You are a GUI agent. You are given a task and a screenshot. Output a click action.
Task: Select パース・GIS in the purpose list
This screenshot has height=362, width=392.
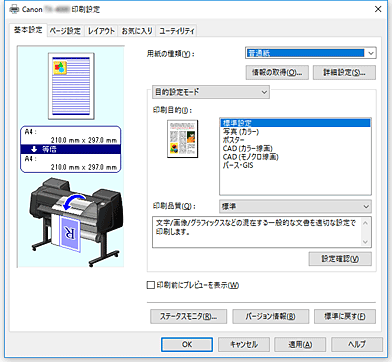pos(295,165)
